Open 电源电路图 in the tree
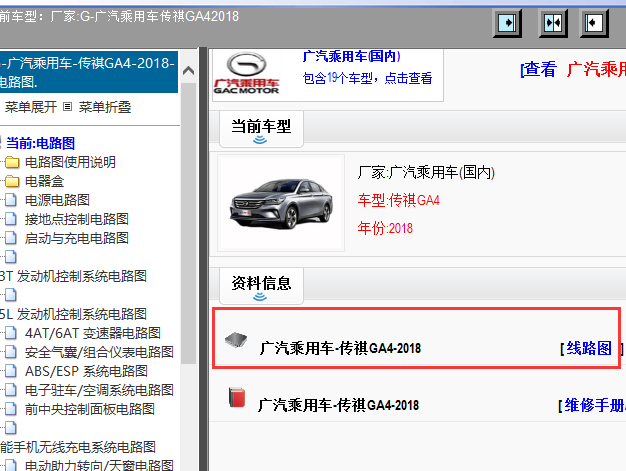Viewport: 626px width, 471px height. point(57,200)
